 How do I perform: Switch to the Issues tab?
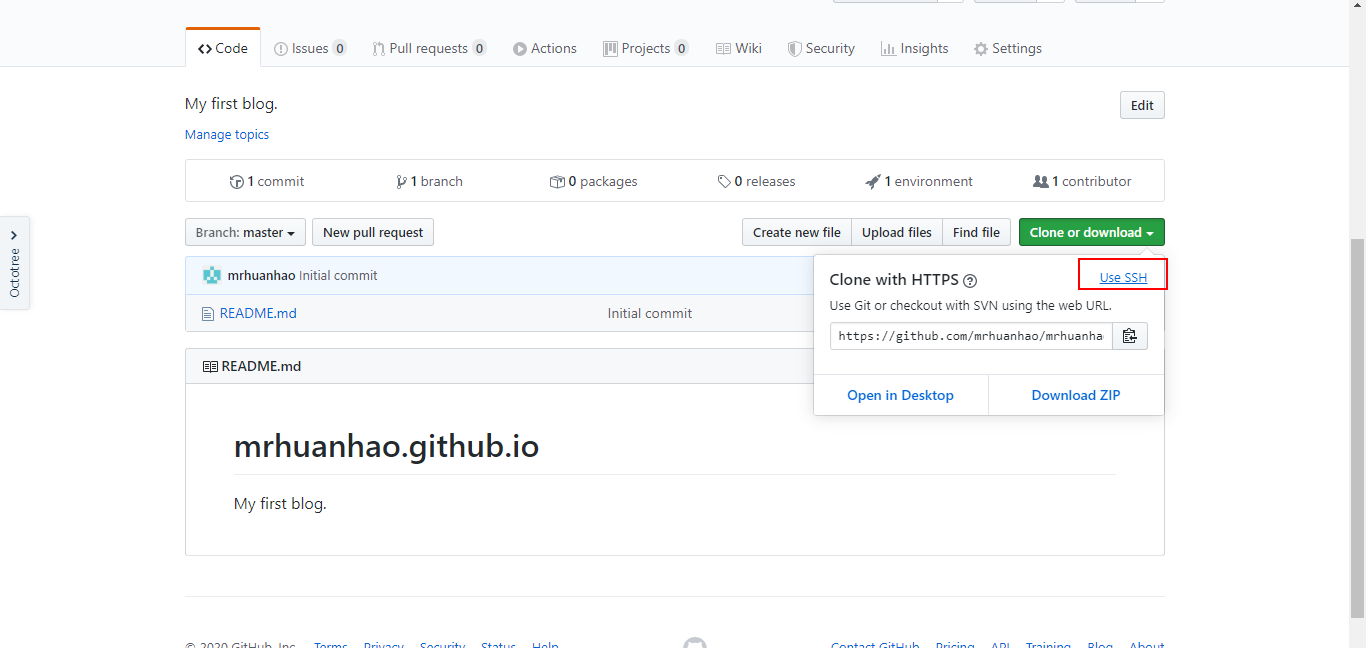pyautogui.click(x=310, y=48)
